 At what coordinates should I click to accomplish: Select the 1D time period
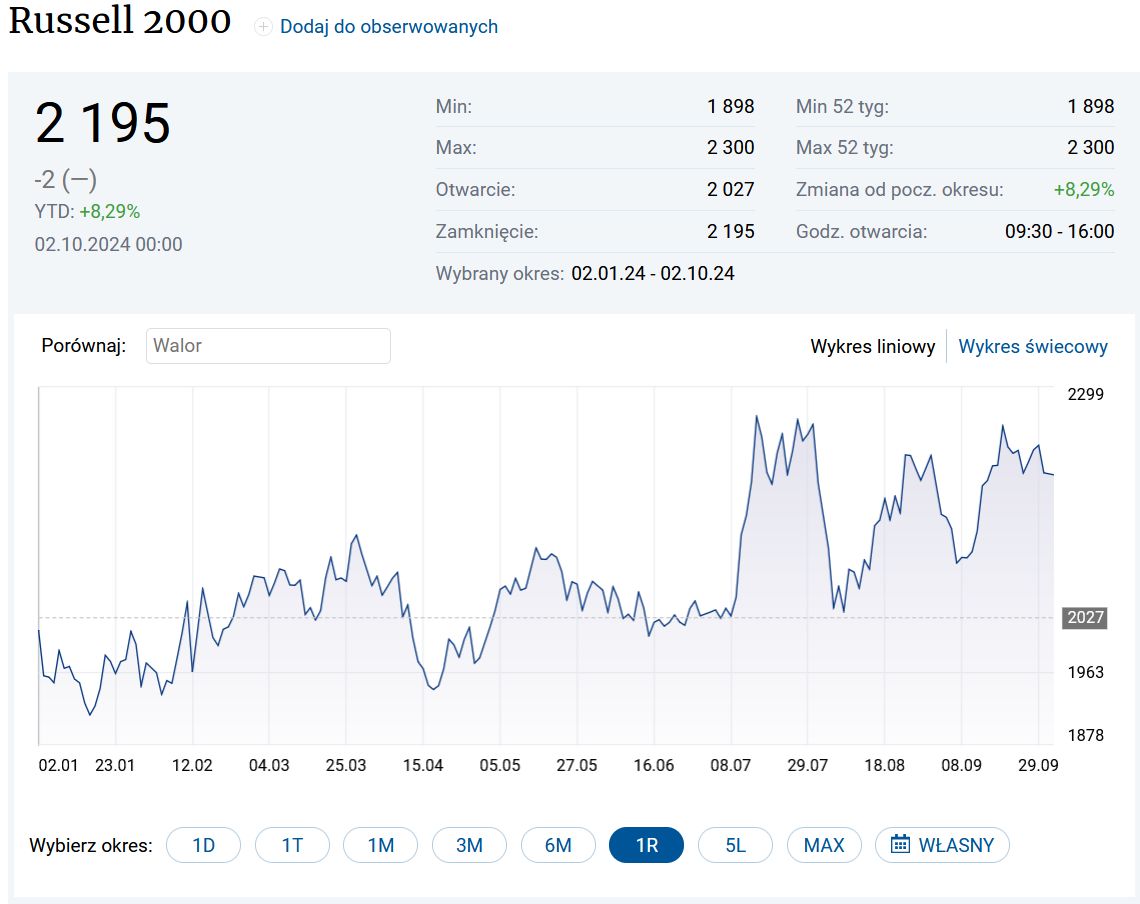click(203, 845)
